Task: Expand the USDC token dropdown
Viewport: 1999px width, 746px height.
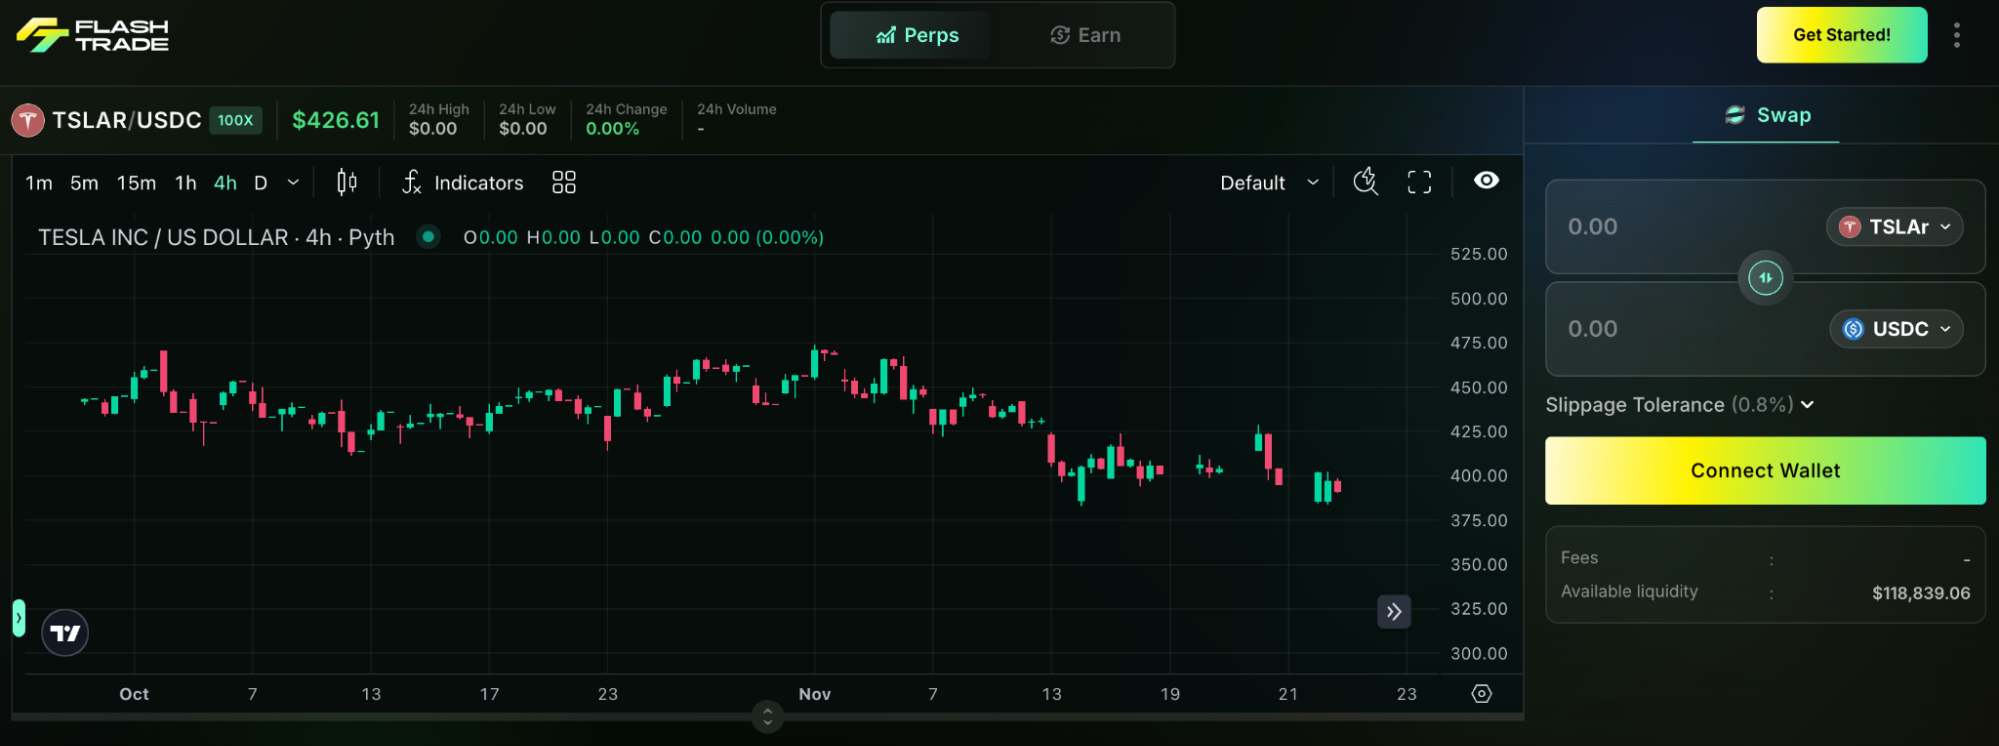Action: pyautogui.click(x=1896, y=329)
